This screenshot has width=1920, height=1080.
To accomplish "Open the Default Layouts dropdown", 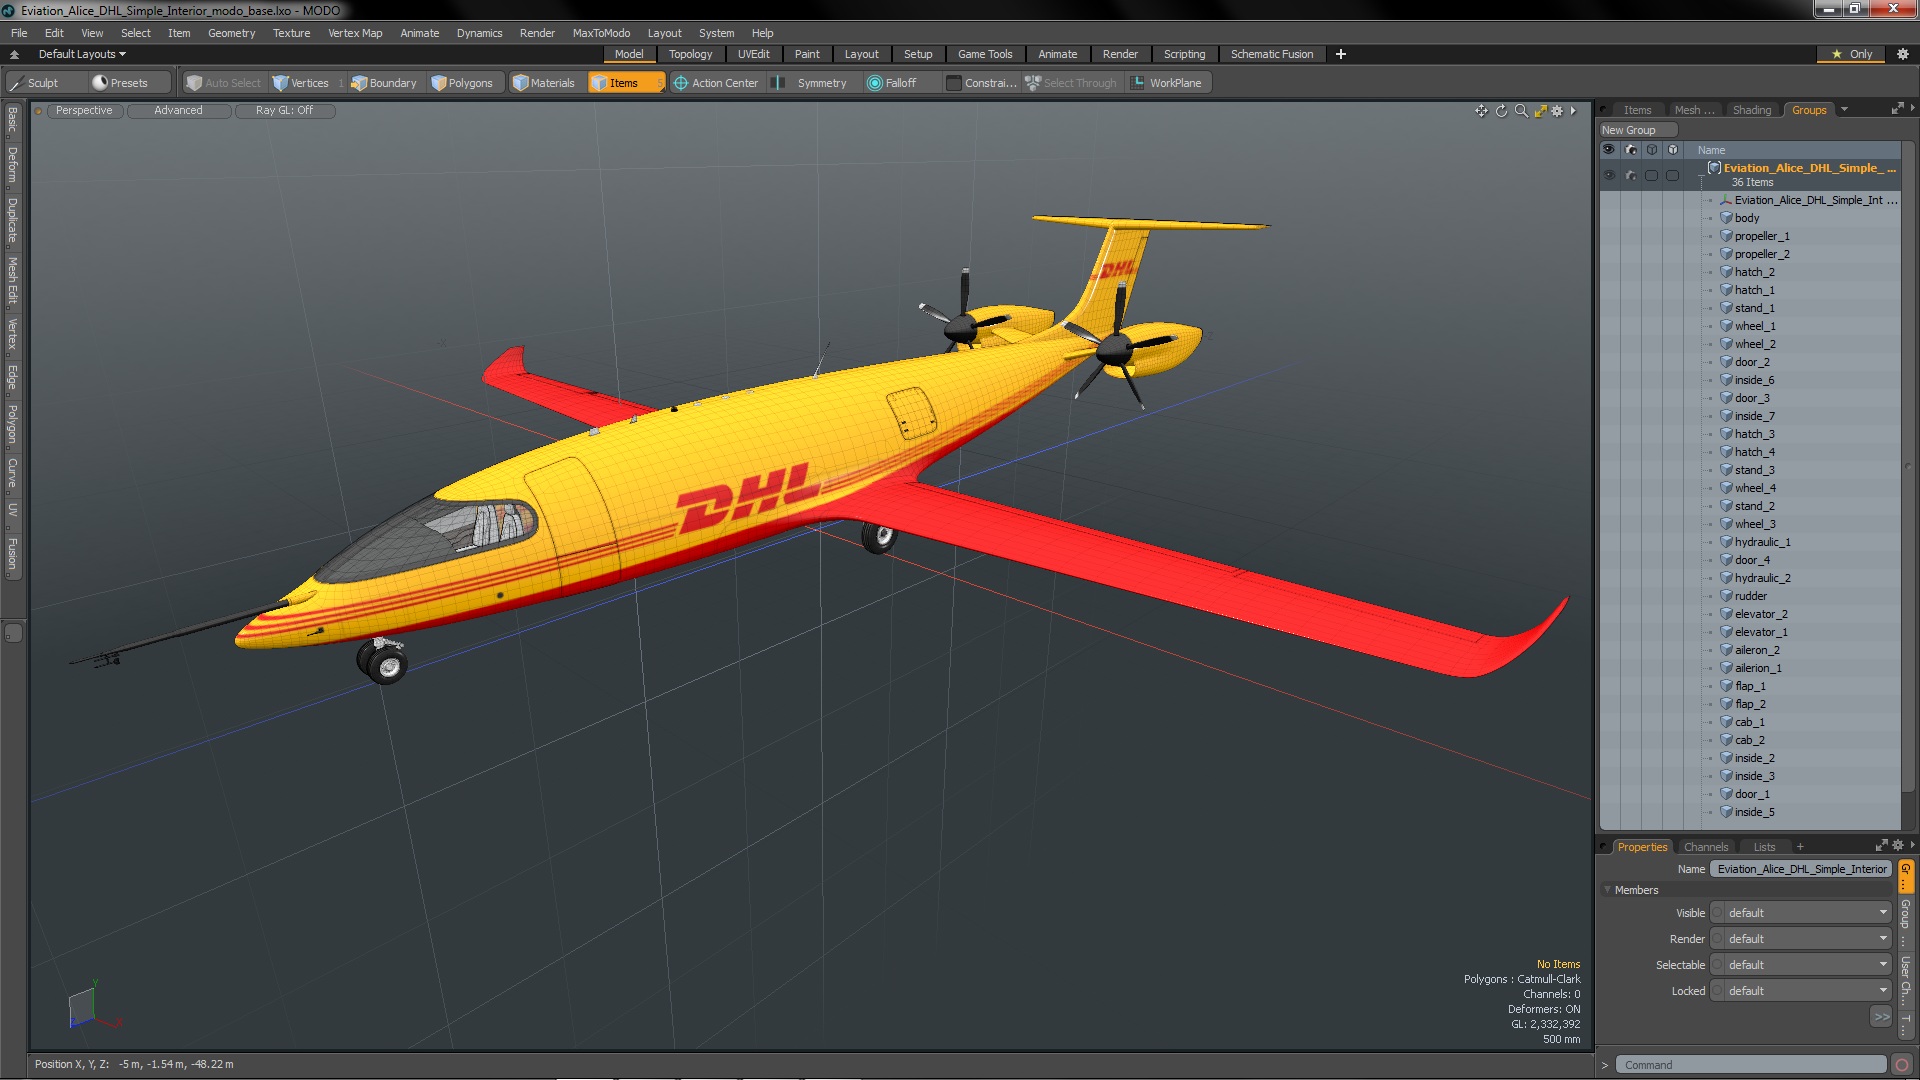I will pos(82,54).
